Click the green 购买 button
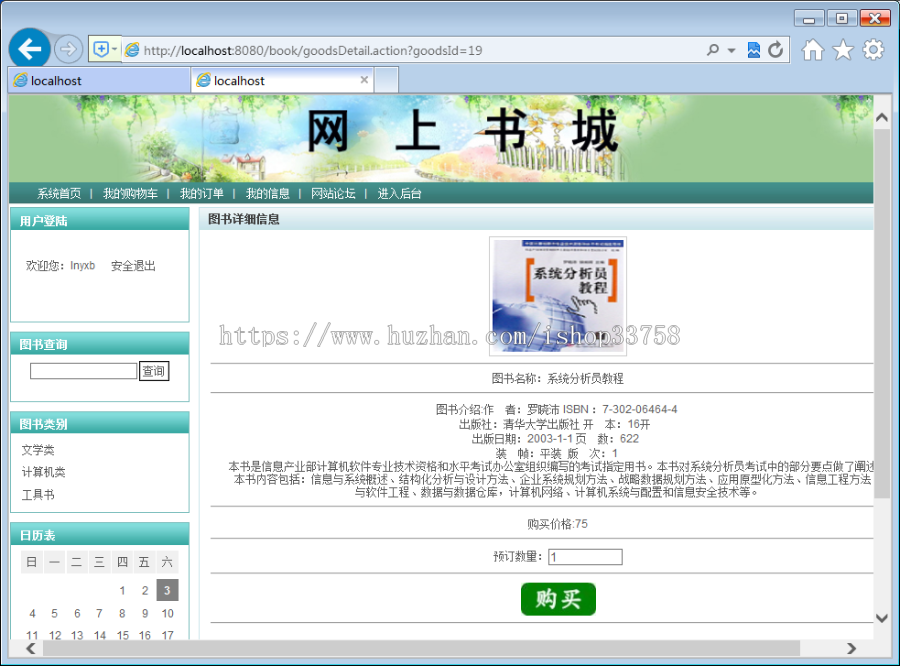900x666 pixels. click(x=558, y=600)
